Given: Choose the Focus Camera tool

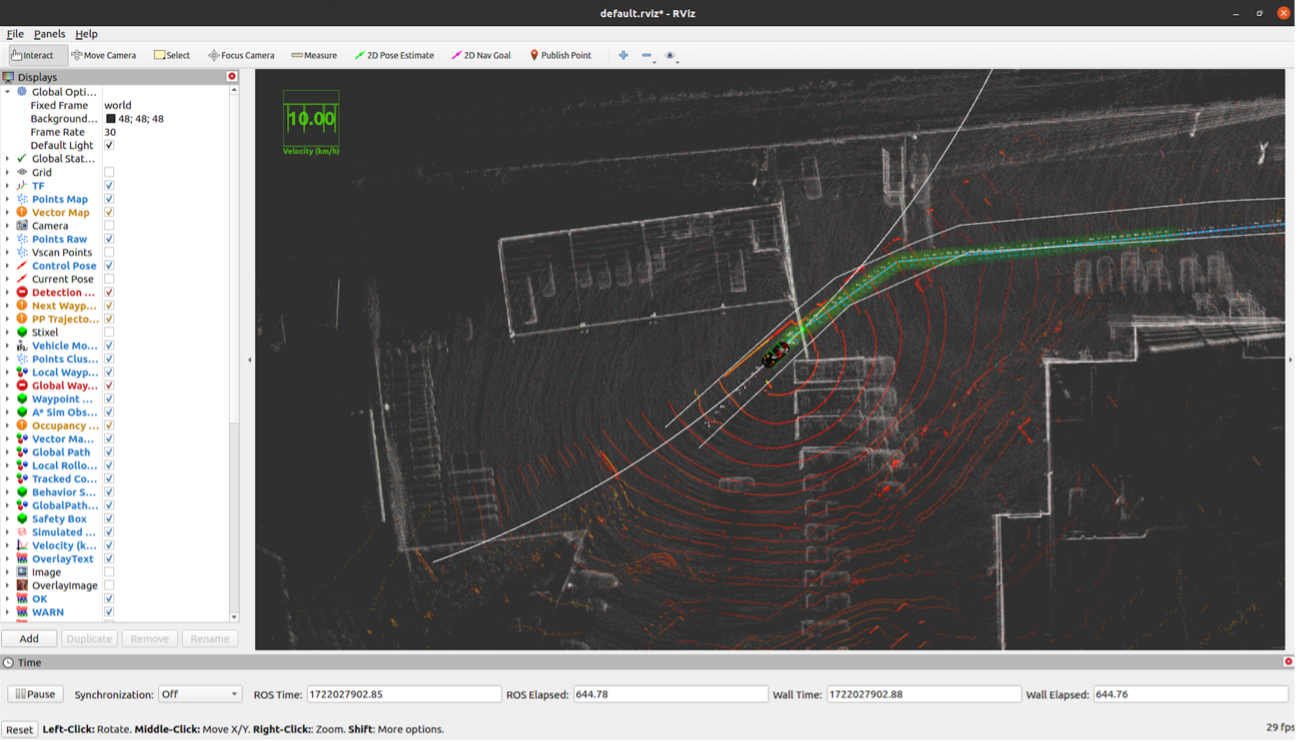Looking at the screenshot, I should (241, 55).
